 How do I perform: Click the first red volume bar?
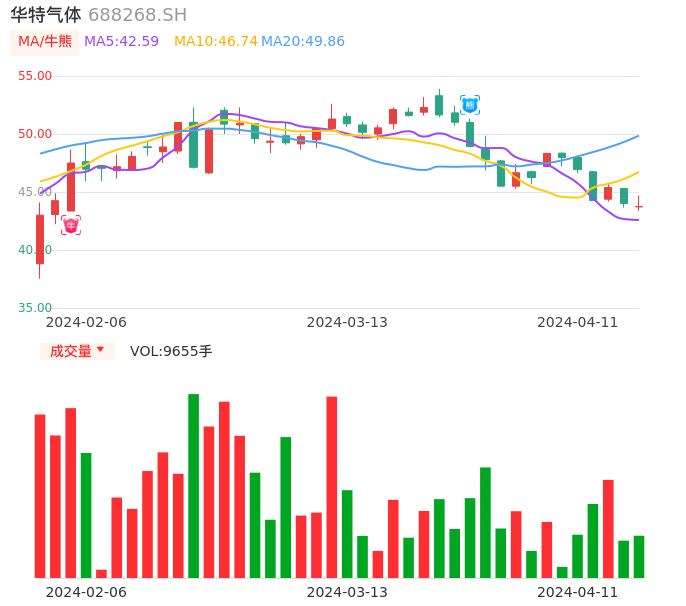click(x=40, y=496)
